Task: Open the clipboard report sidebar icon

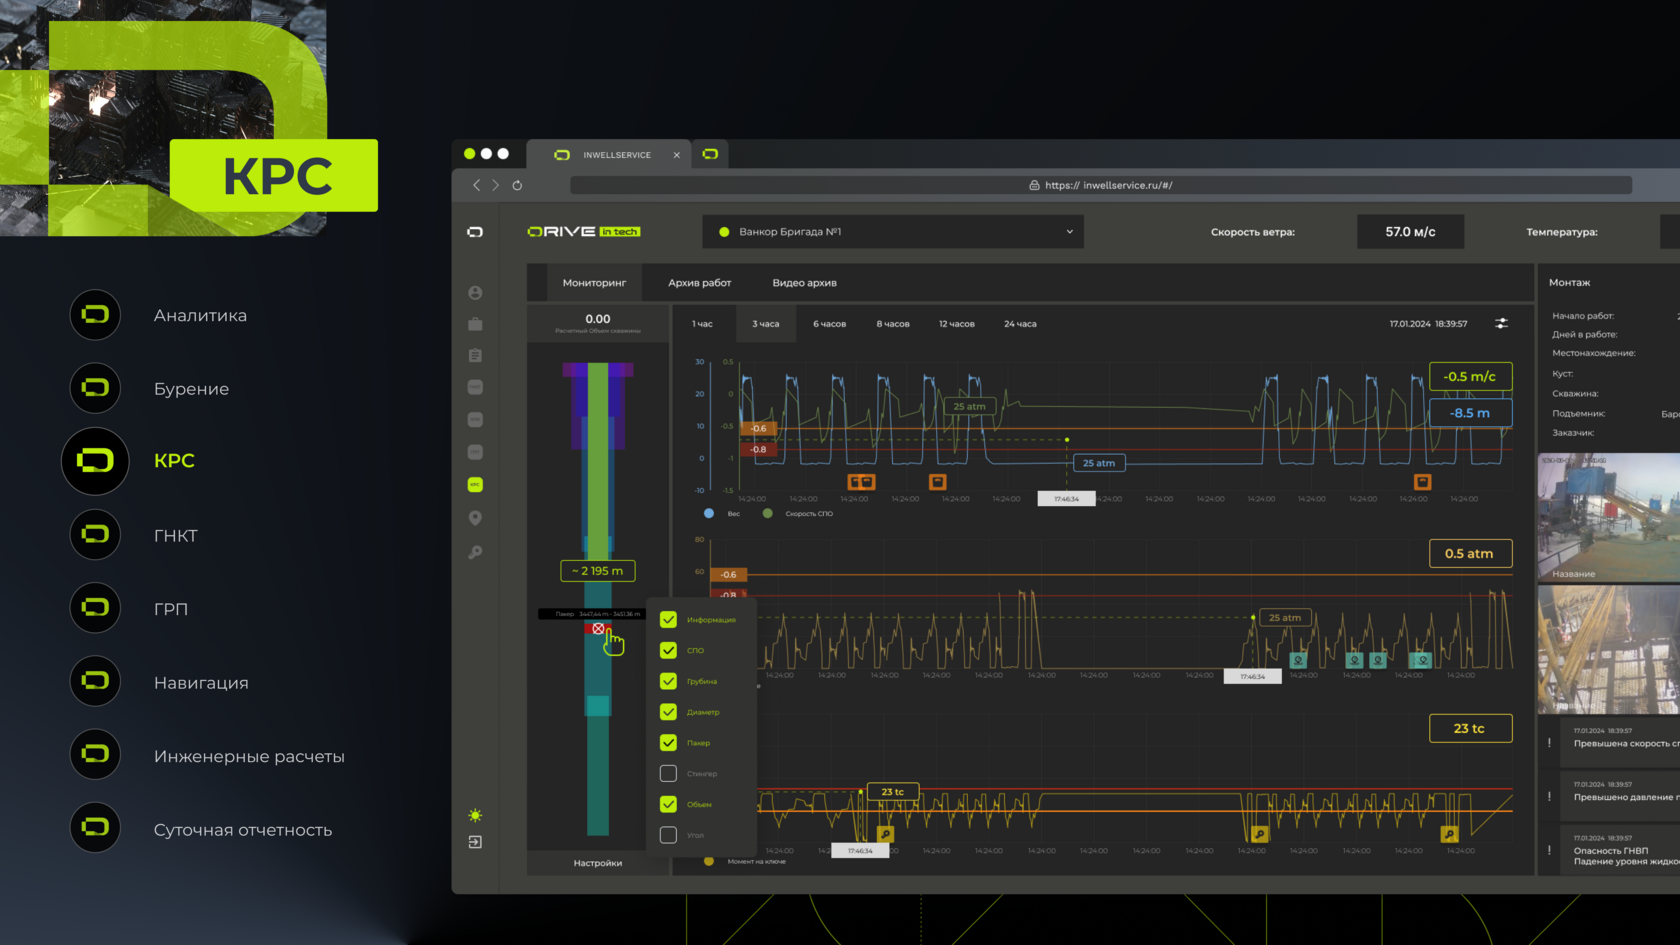Action: 475,355
